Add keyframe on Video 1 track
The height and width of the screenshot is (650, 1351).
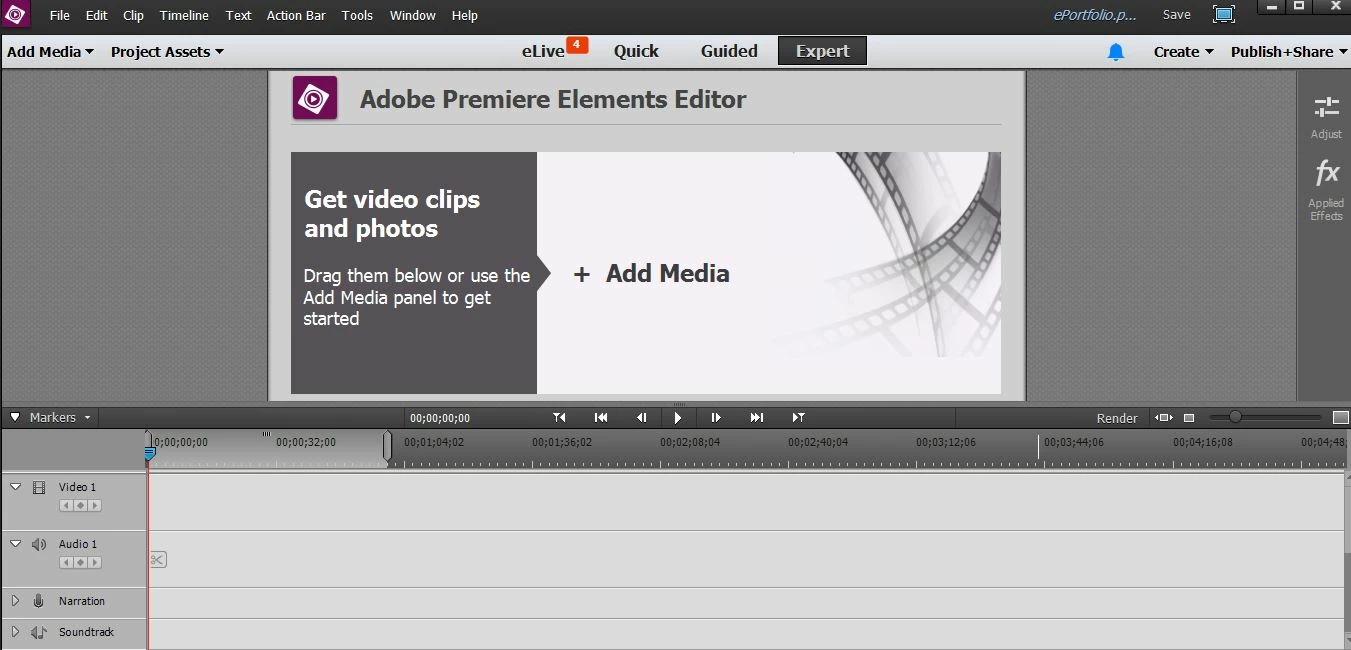tap(80, 506)
